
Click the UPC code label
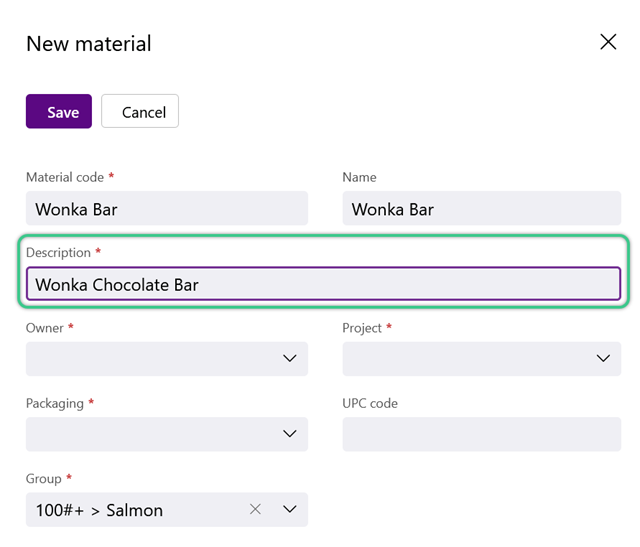(x=370, y=403)
